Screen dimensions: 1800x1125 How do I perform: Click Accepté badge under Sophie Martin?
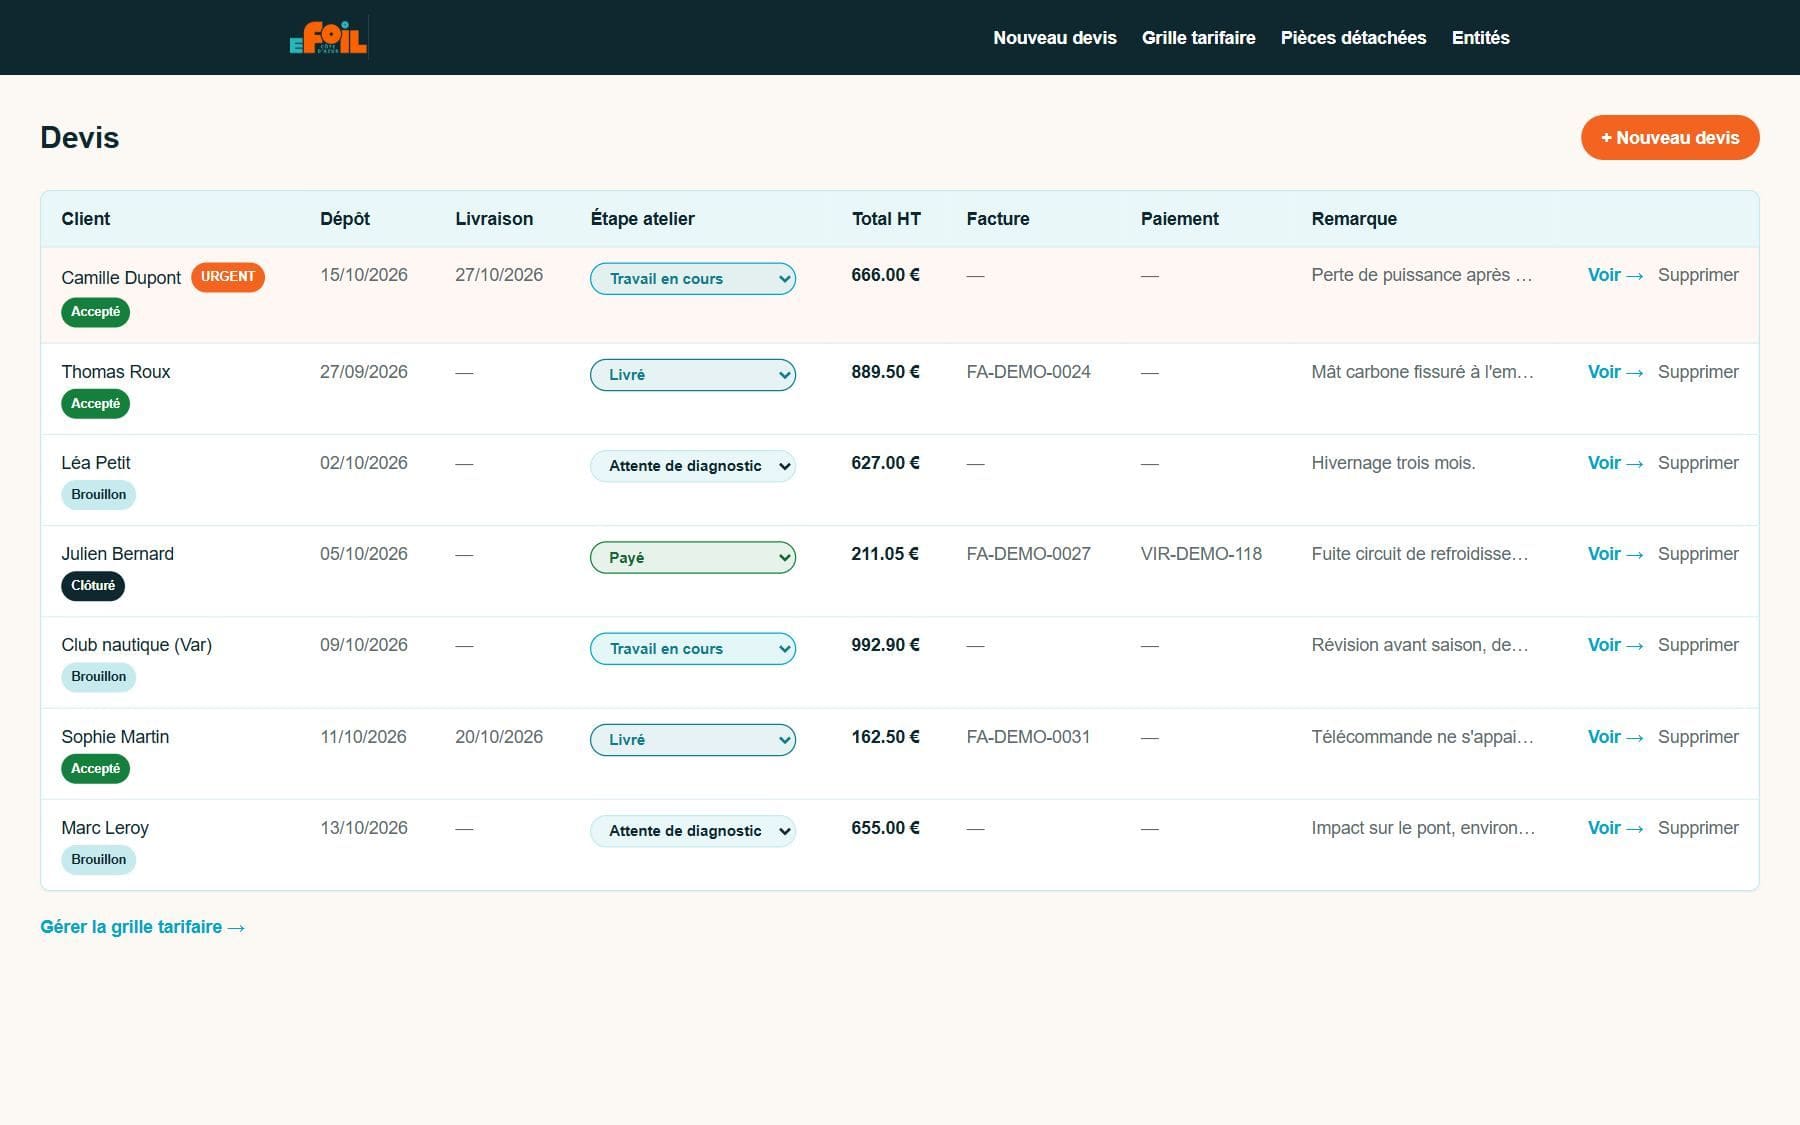tap(95, 769)
